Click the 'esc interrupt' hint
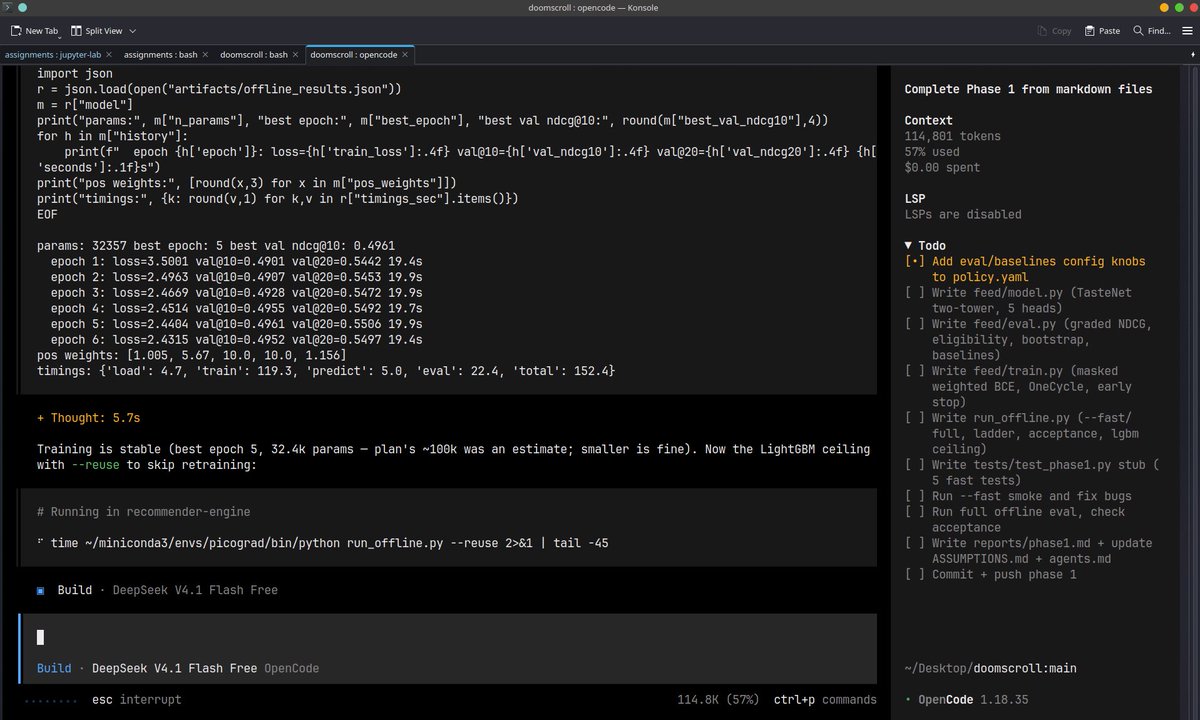The height and width of the screenshot is (720, 1200). click(x=137, y=700)
